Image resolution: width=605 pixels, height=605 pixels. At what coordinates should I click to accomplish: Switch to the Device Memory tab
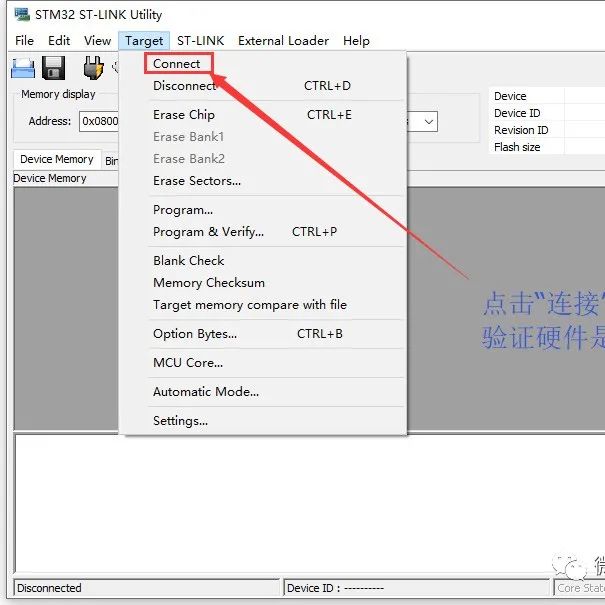pos(57,159)
